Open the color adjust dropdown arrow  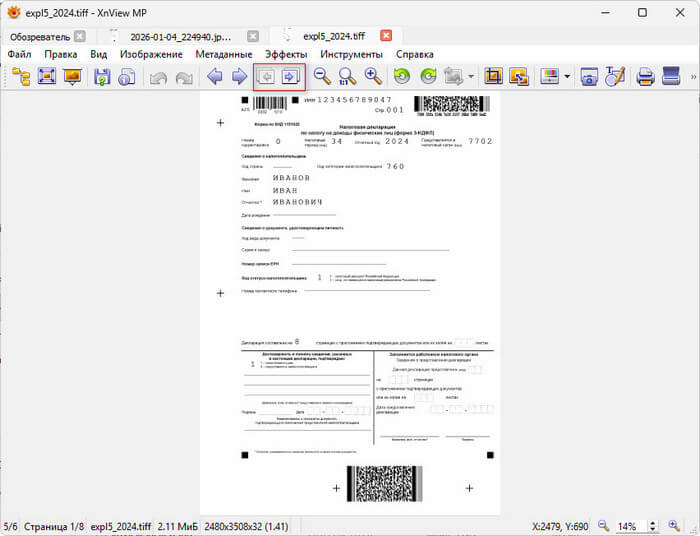567,76
